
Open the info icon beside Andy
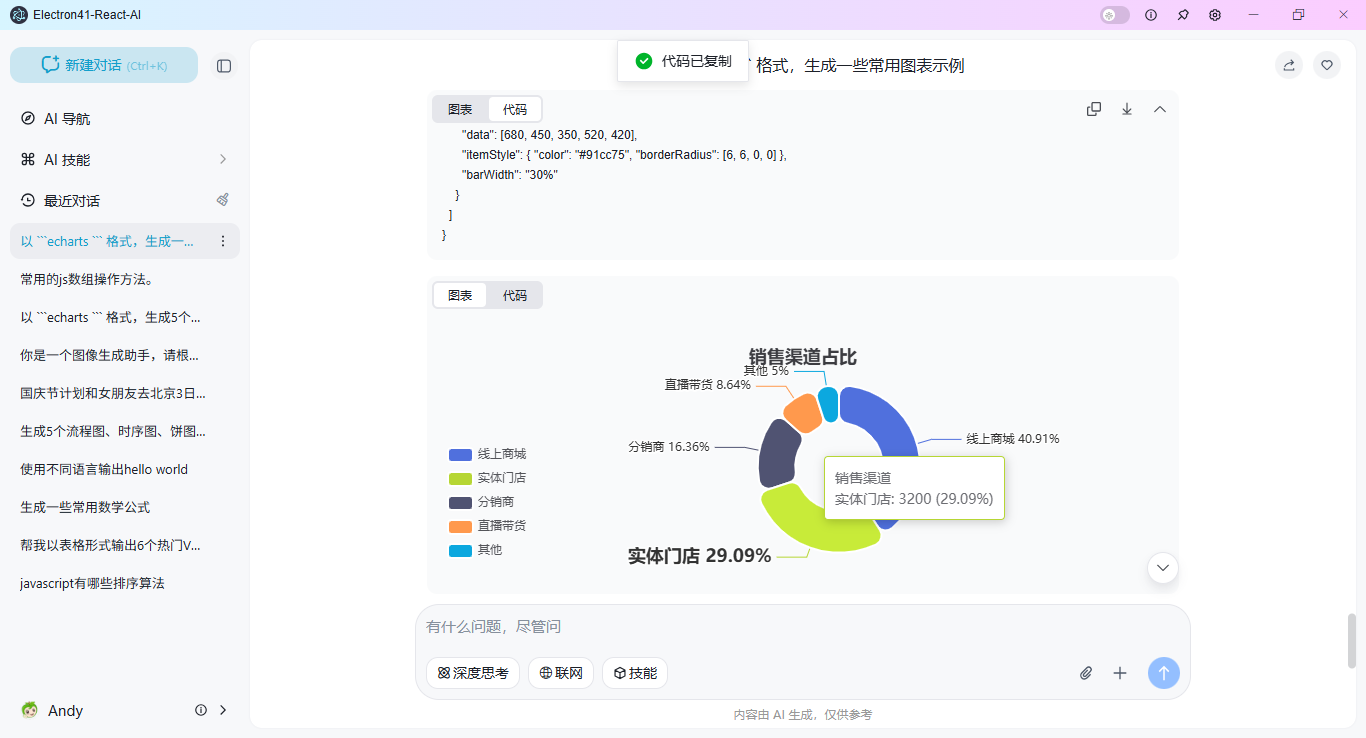tap(201, 710)
